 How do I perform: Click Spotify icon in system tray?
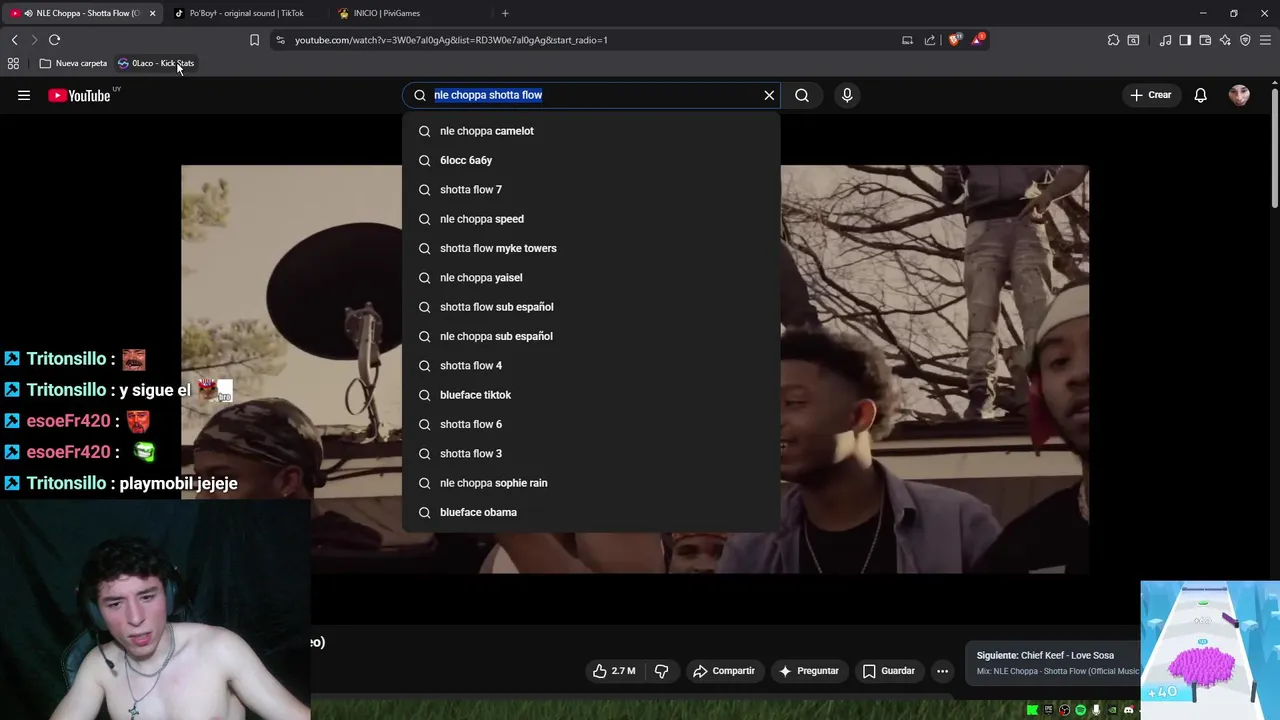[x=1080, y=710]
